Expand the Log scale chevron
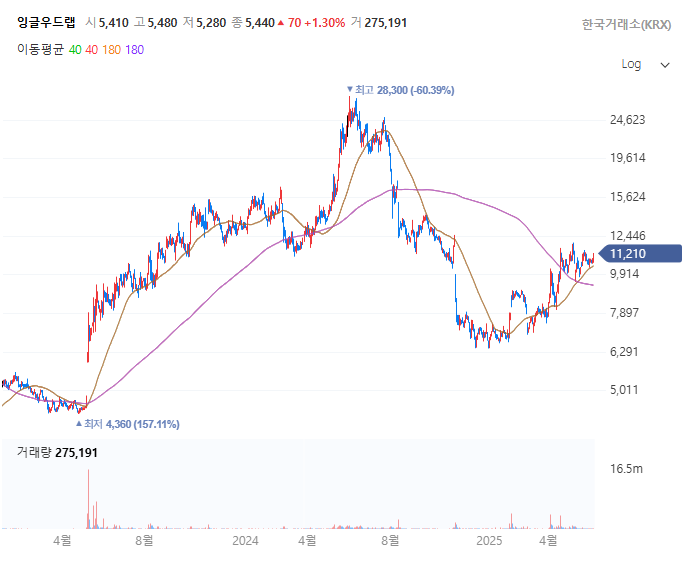This screenshot has height=564, width=686. tap(665, 65)
